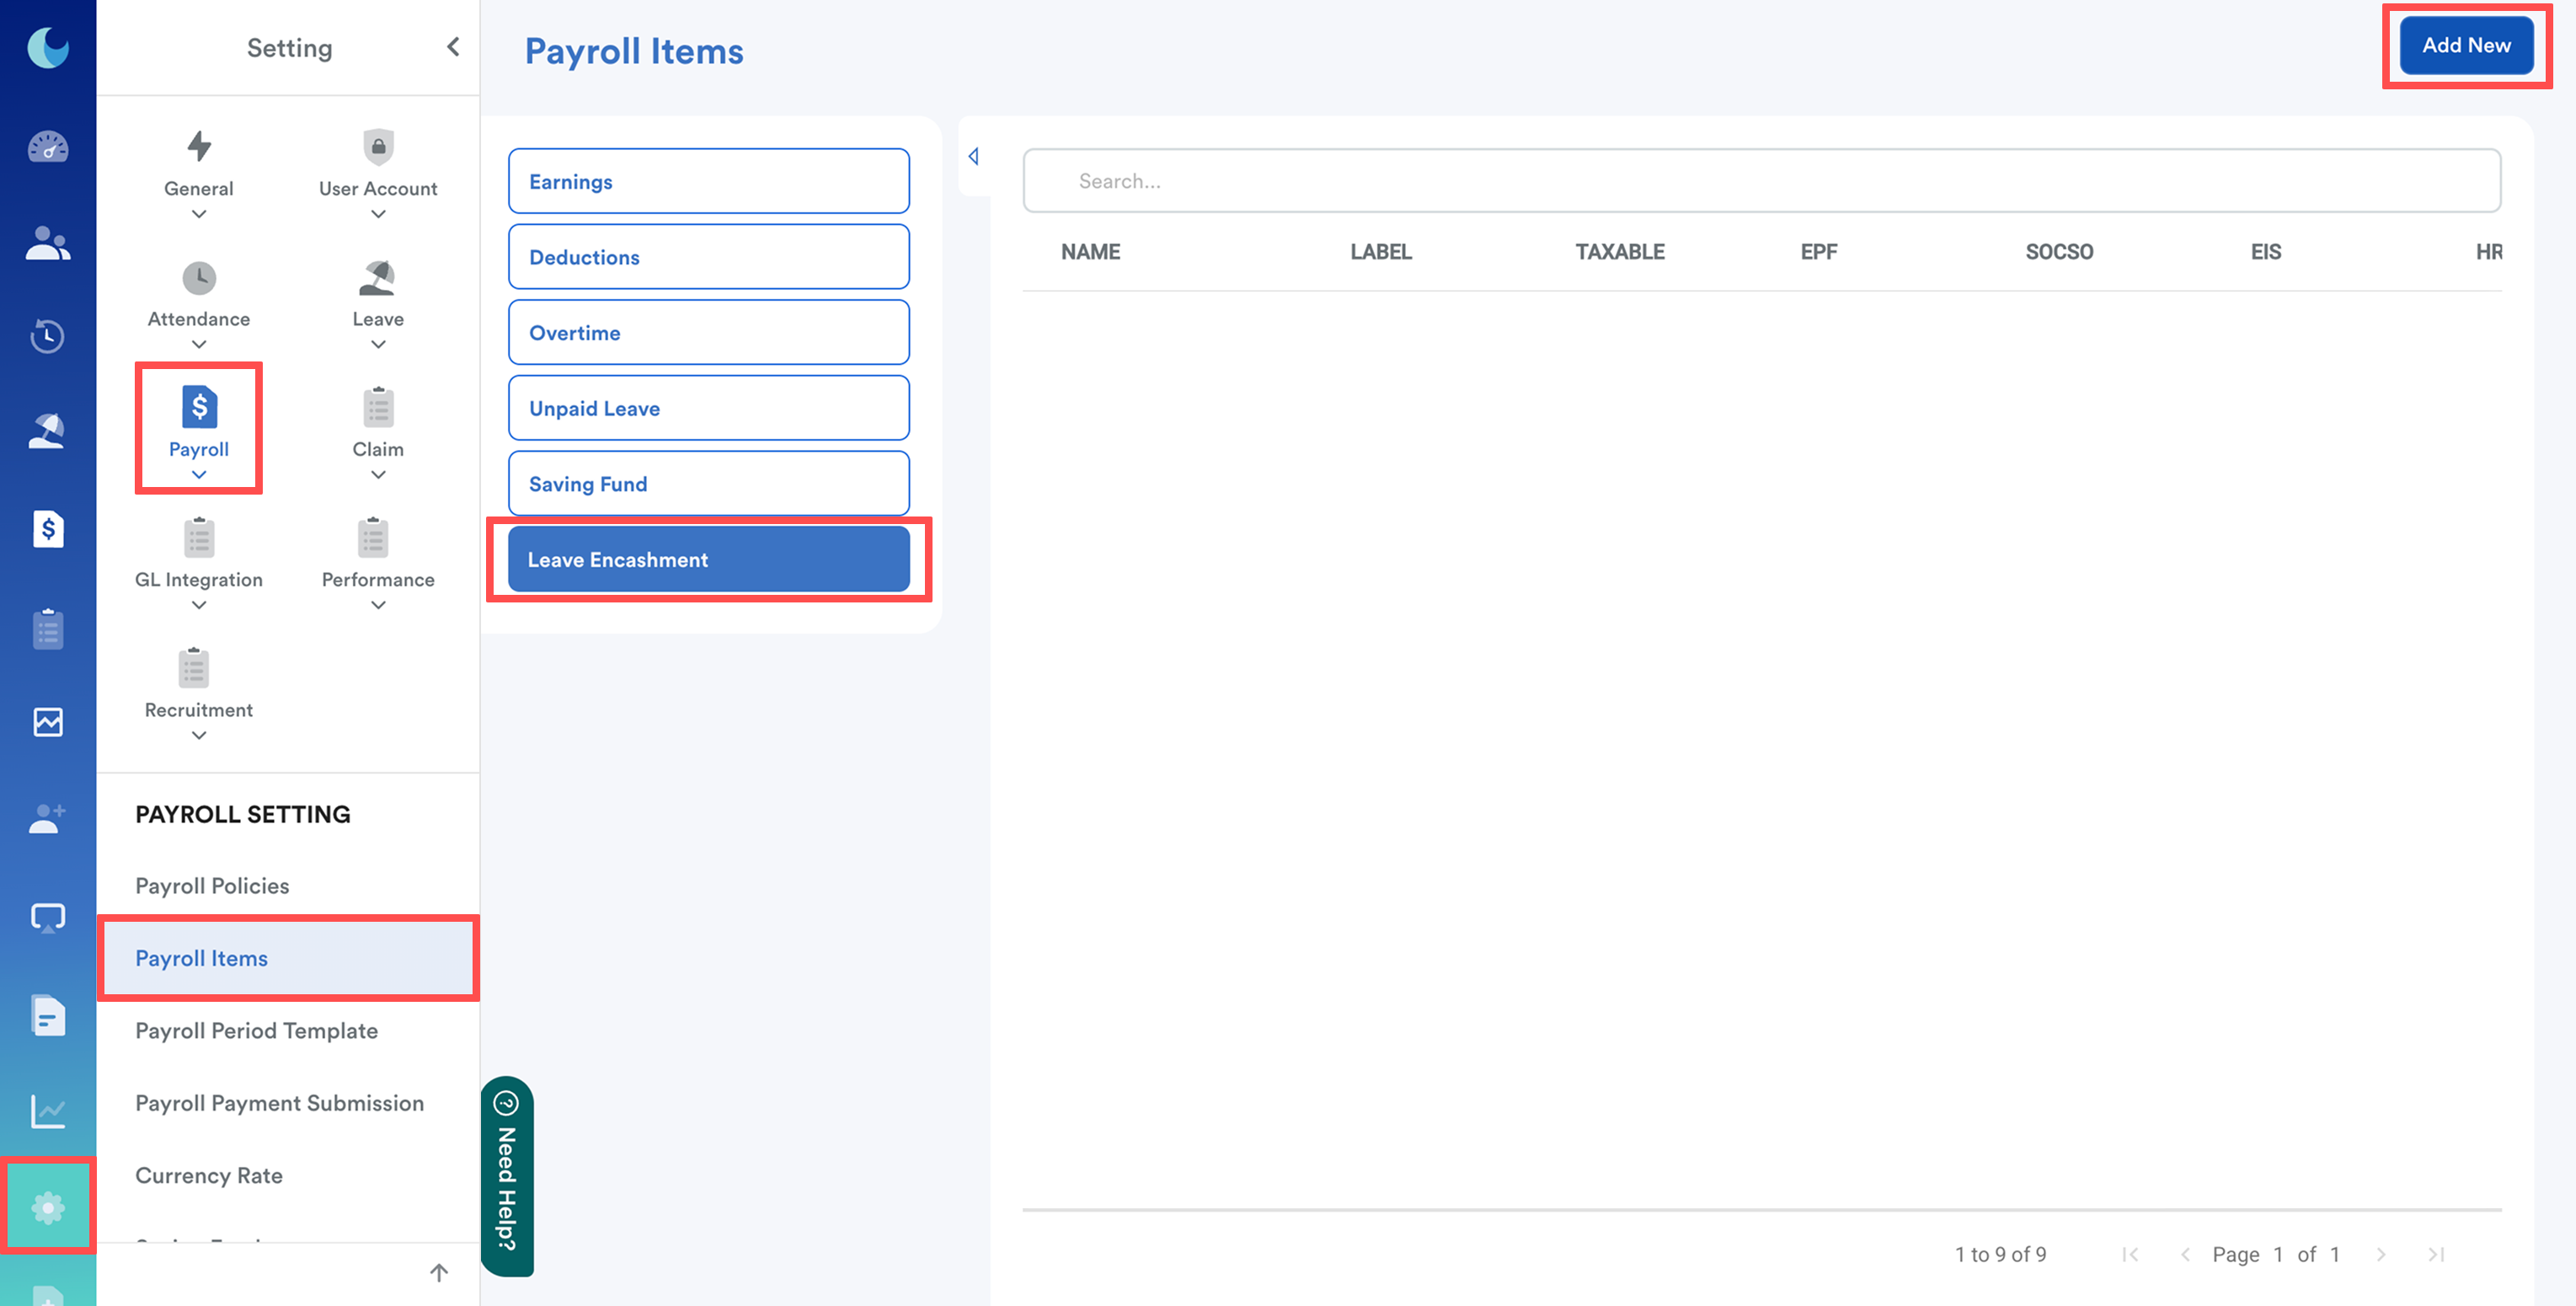Open the settings gear icon in sidebar
This screenshot has height=1306, width=2576.
(x=47, y=1207)
